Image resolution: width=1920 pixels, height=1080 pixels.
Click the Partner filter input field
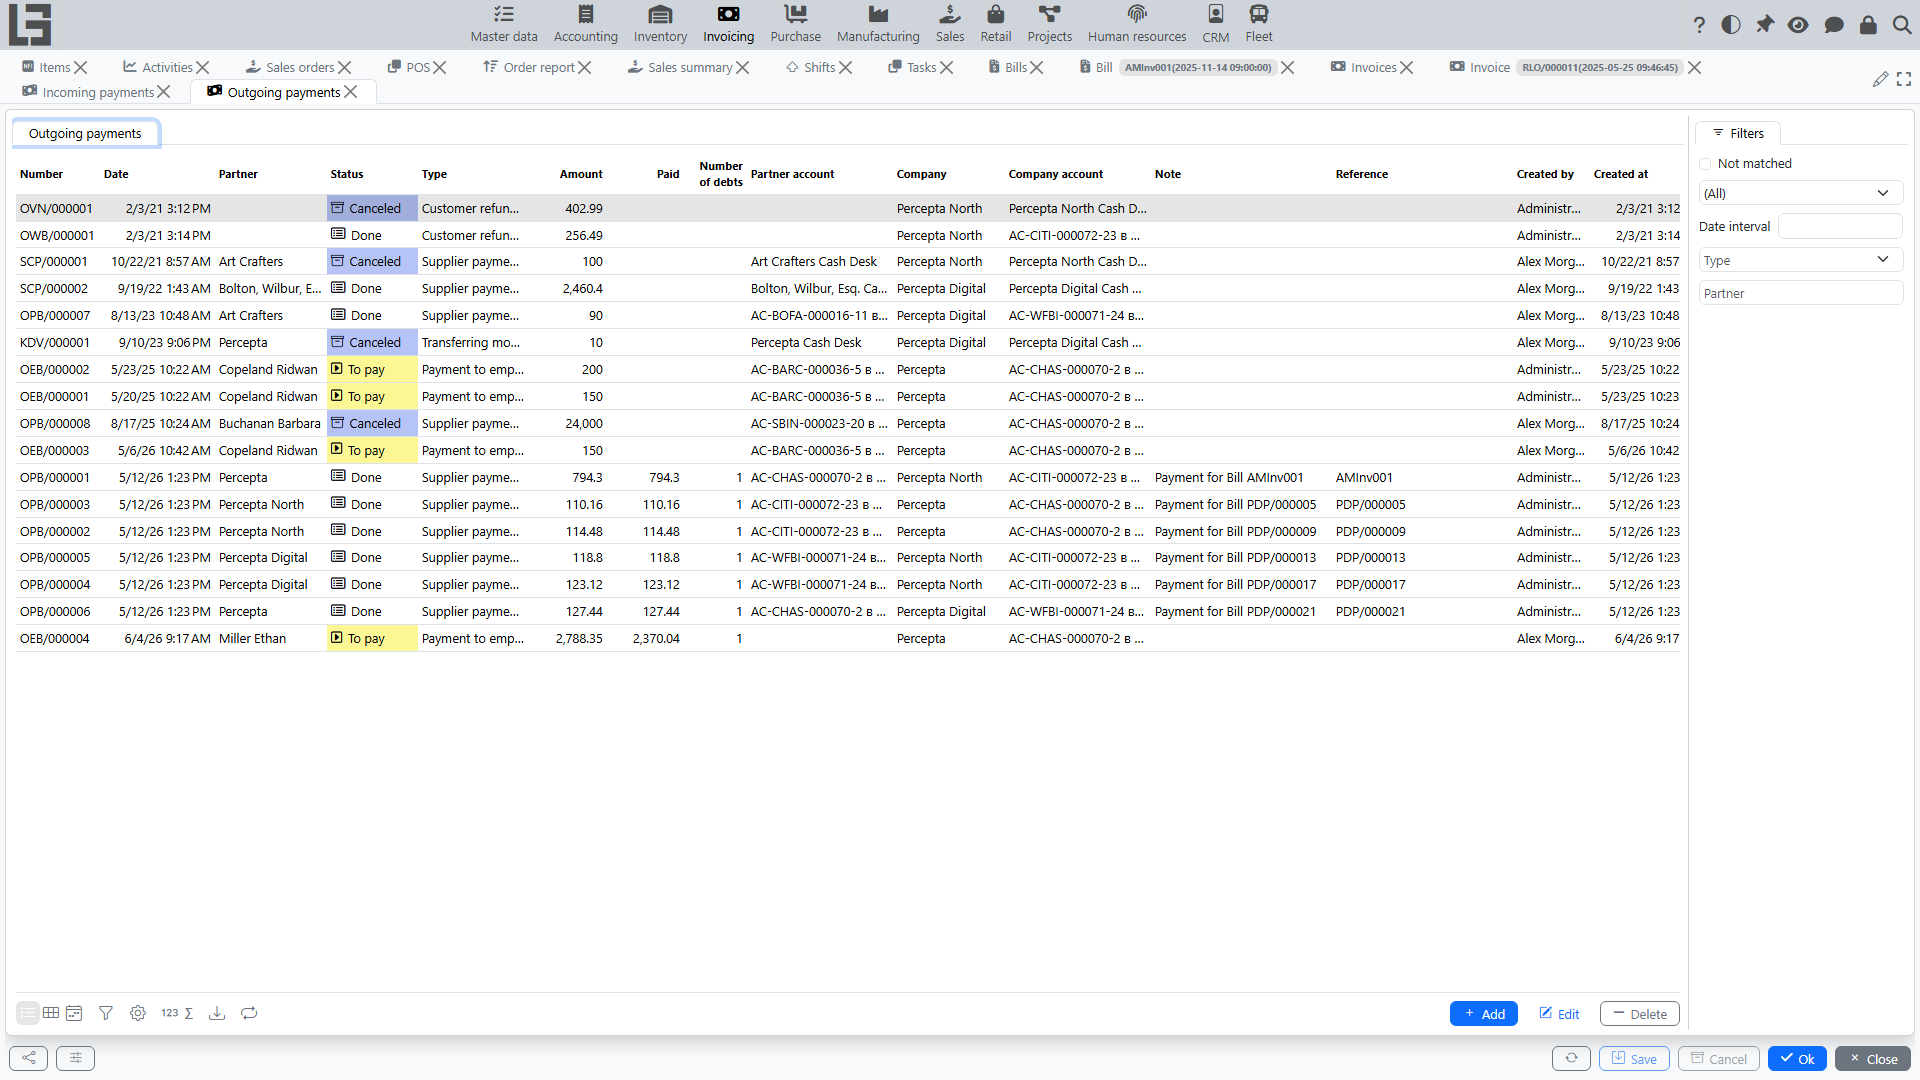pos(1800,293)
